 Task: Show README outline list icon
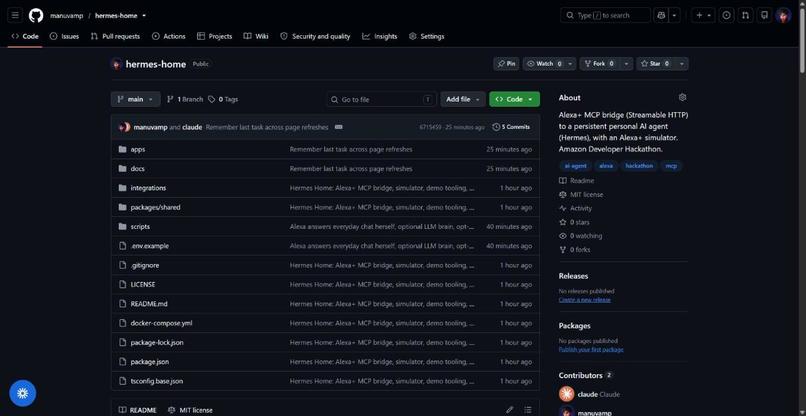click(x=528, y=410)
